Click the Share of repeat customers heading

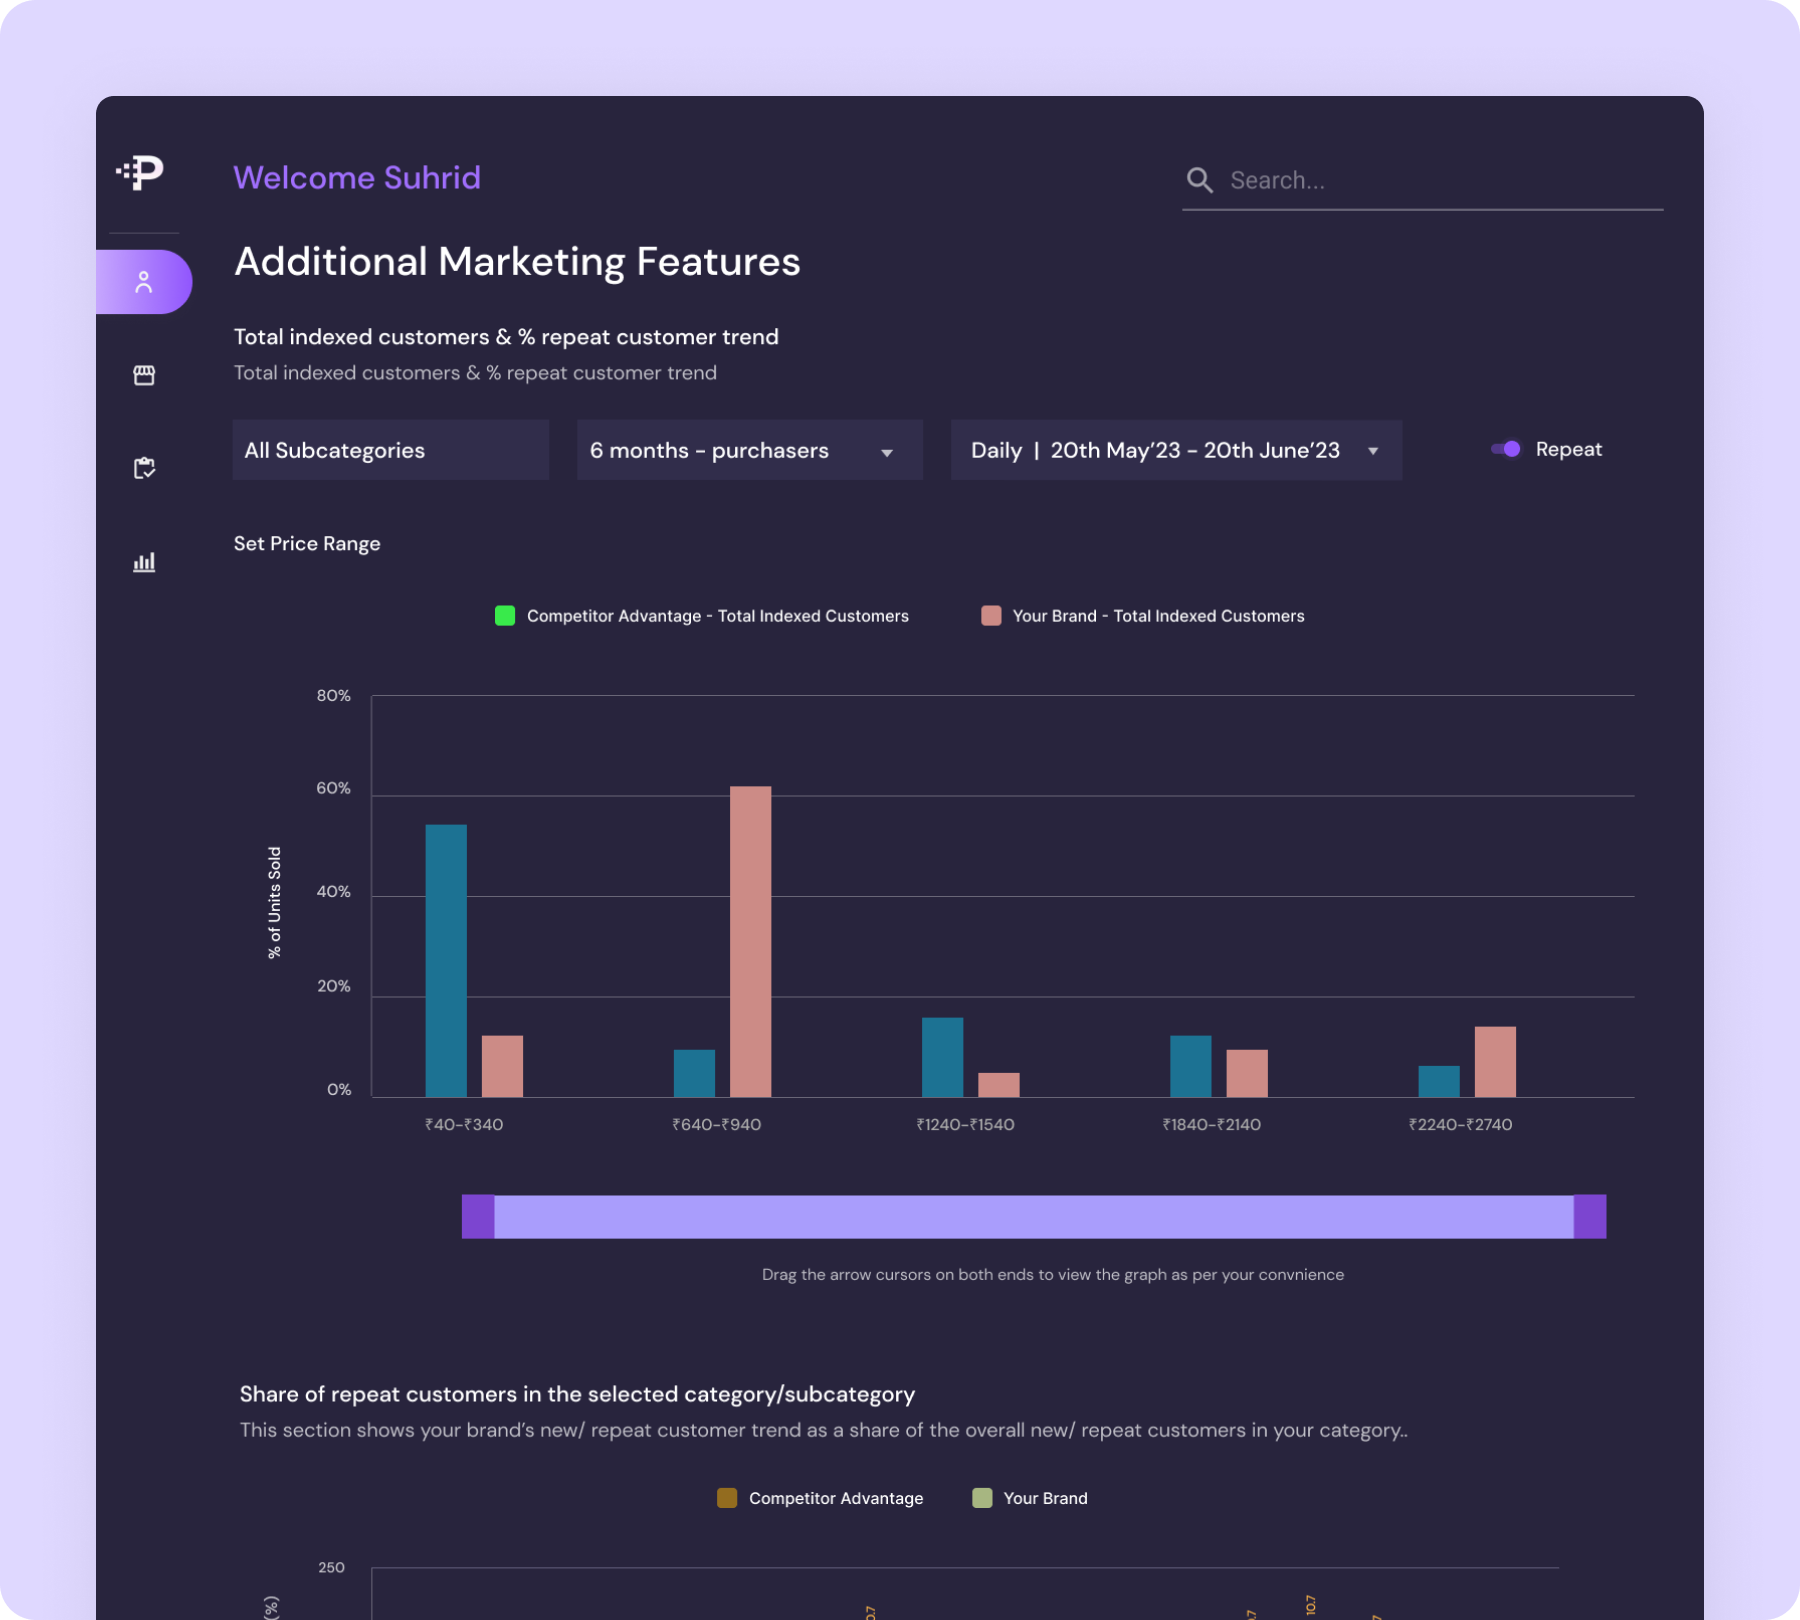(x=577, y=1394)
